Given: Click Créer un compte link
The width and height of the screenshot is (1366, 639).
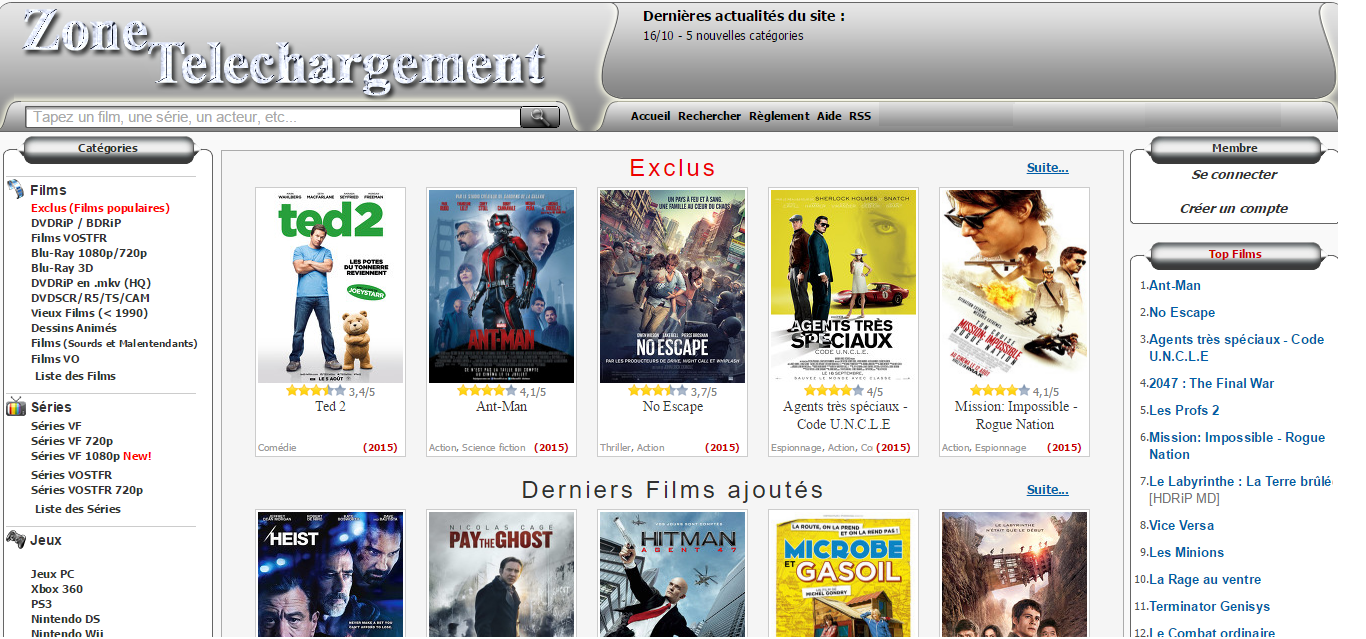Looking at the screenshot, I should (1234, 209).
